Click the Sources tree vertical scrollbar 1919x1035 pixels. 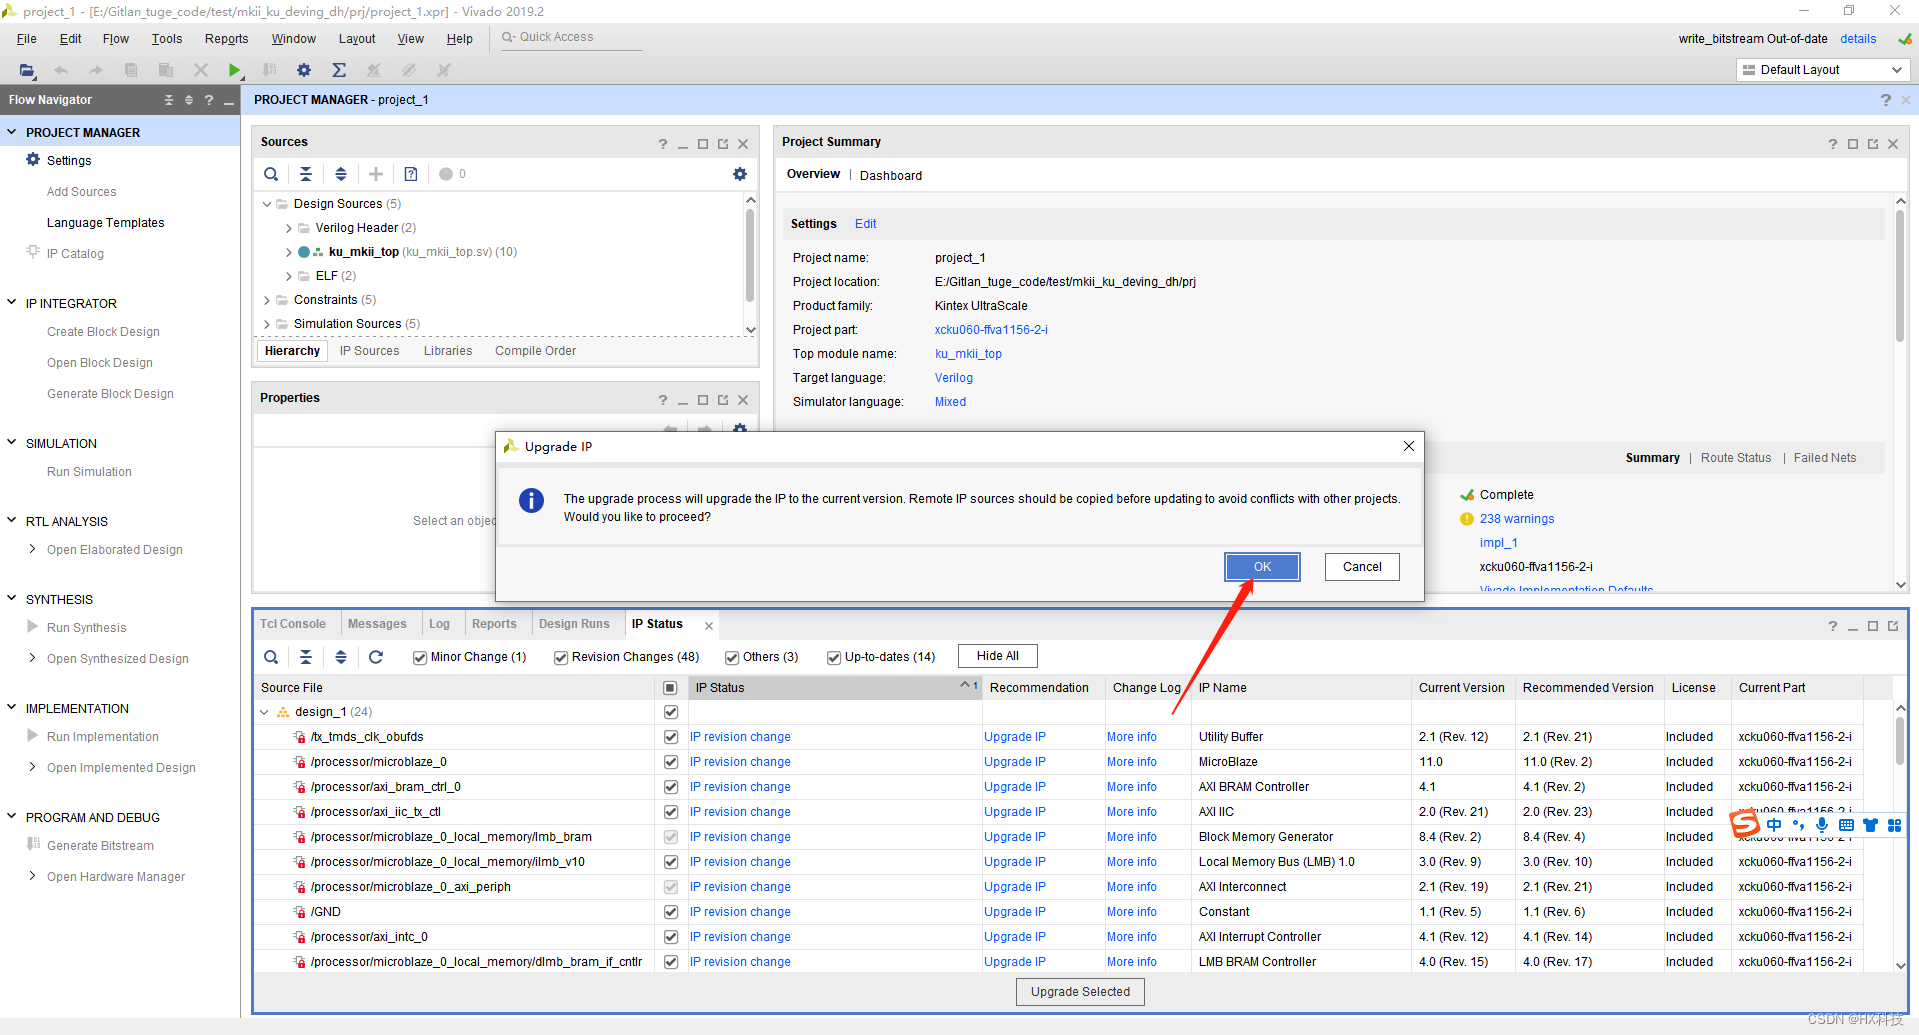click(750, 255)
